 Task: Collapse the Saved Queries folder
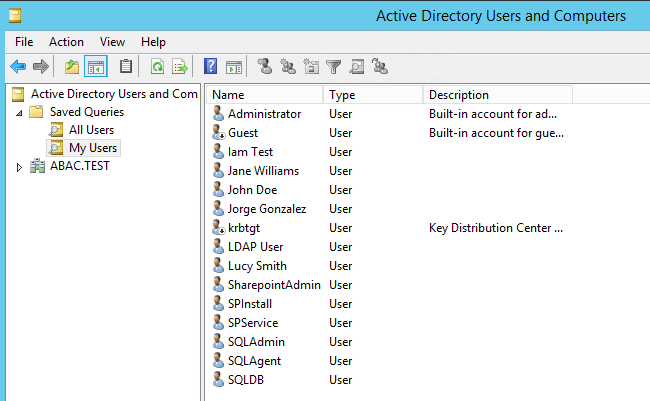(19, 112)
